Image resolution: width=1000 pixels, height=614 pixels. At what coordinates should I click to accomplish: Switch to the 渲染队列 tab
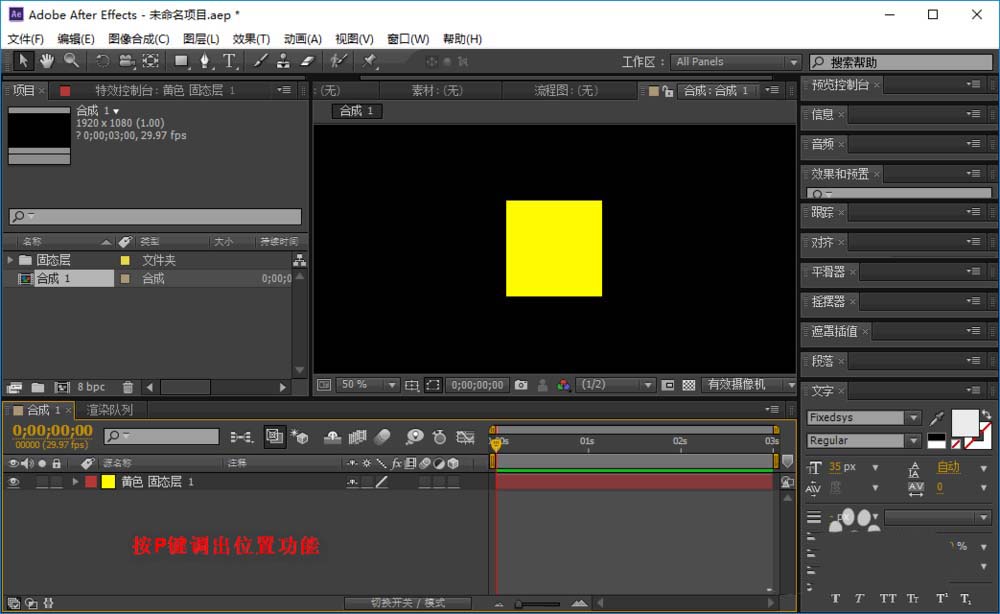pyautogui.click(x=109, y=410)
